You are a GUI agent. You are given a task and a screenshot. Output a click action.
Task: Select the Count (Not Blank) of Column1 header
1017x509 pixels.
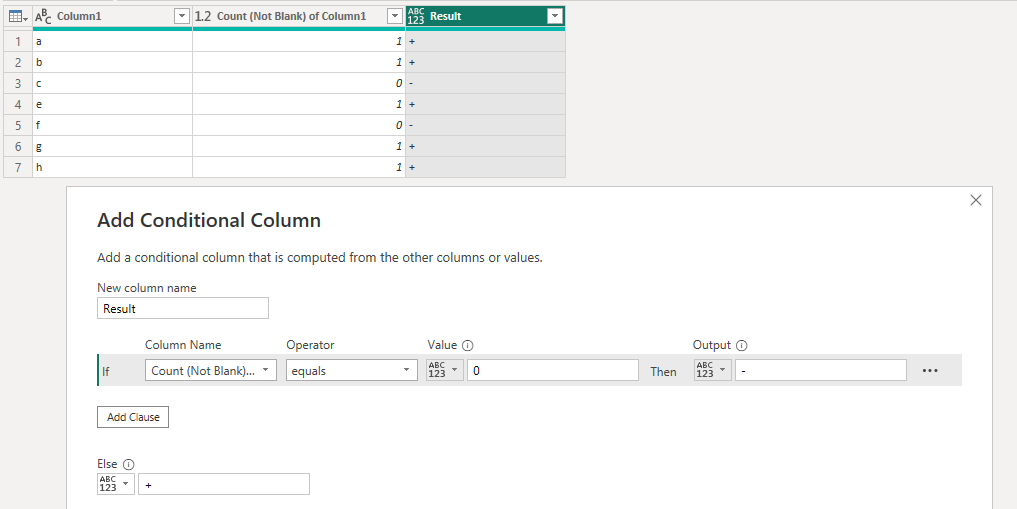[298, 16]
